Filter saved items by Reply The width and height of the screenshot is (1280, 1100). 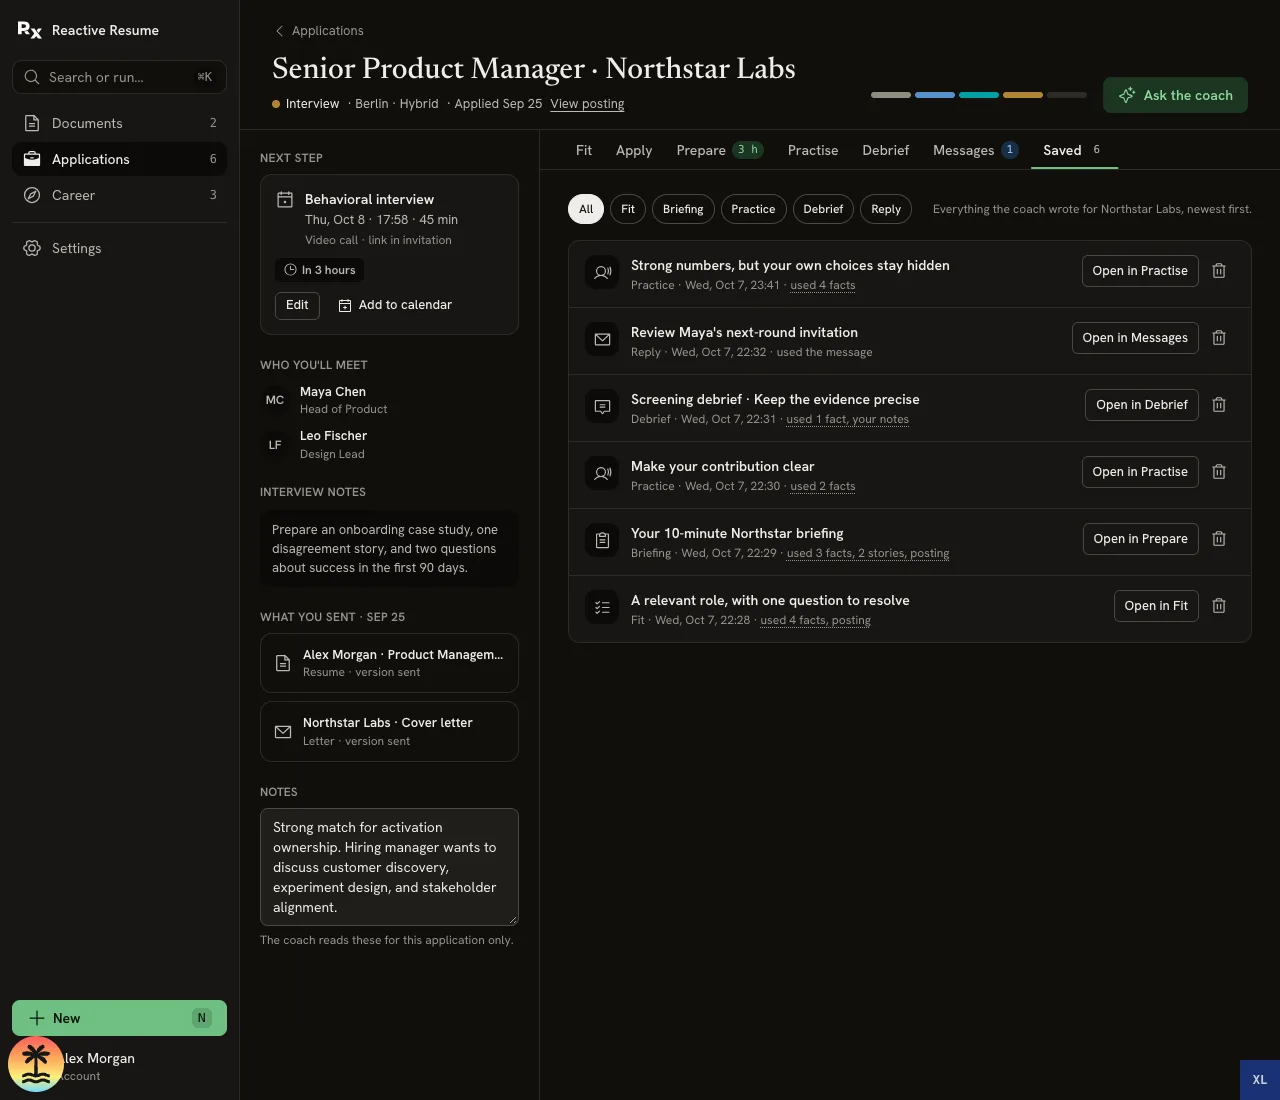(886, 209)
